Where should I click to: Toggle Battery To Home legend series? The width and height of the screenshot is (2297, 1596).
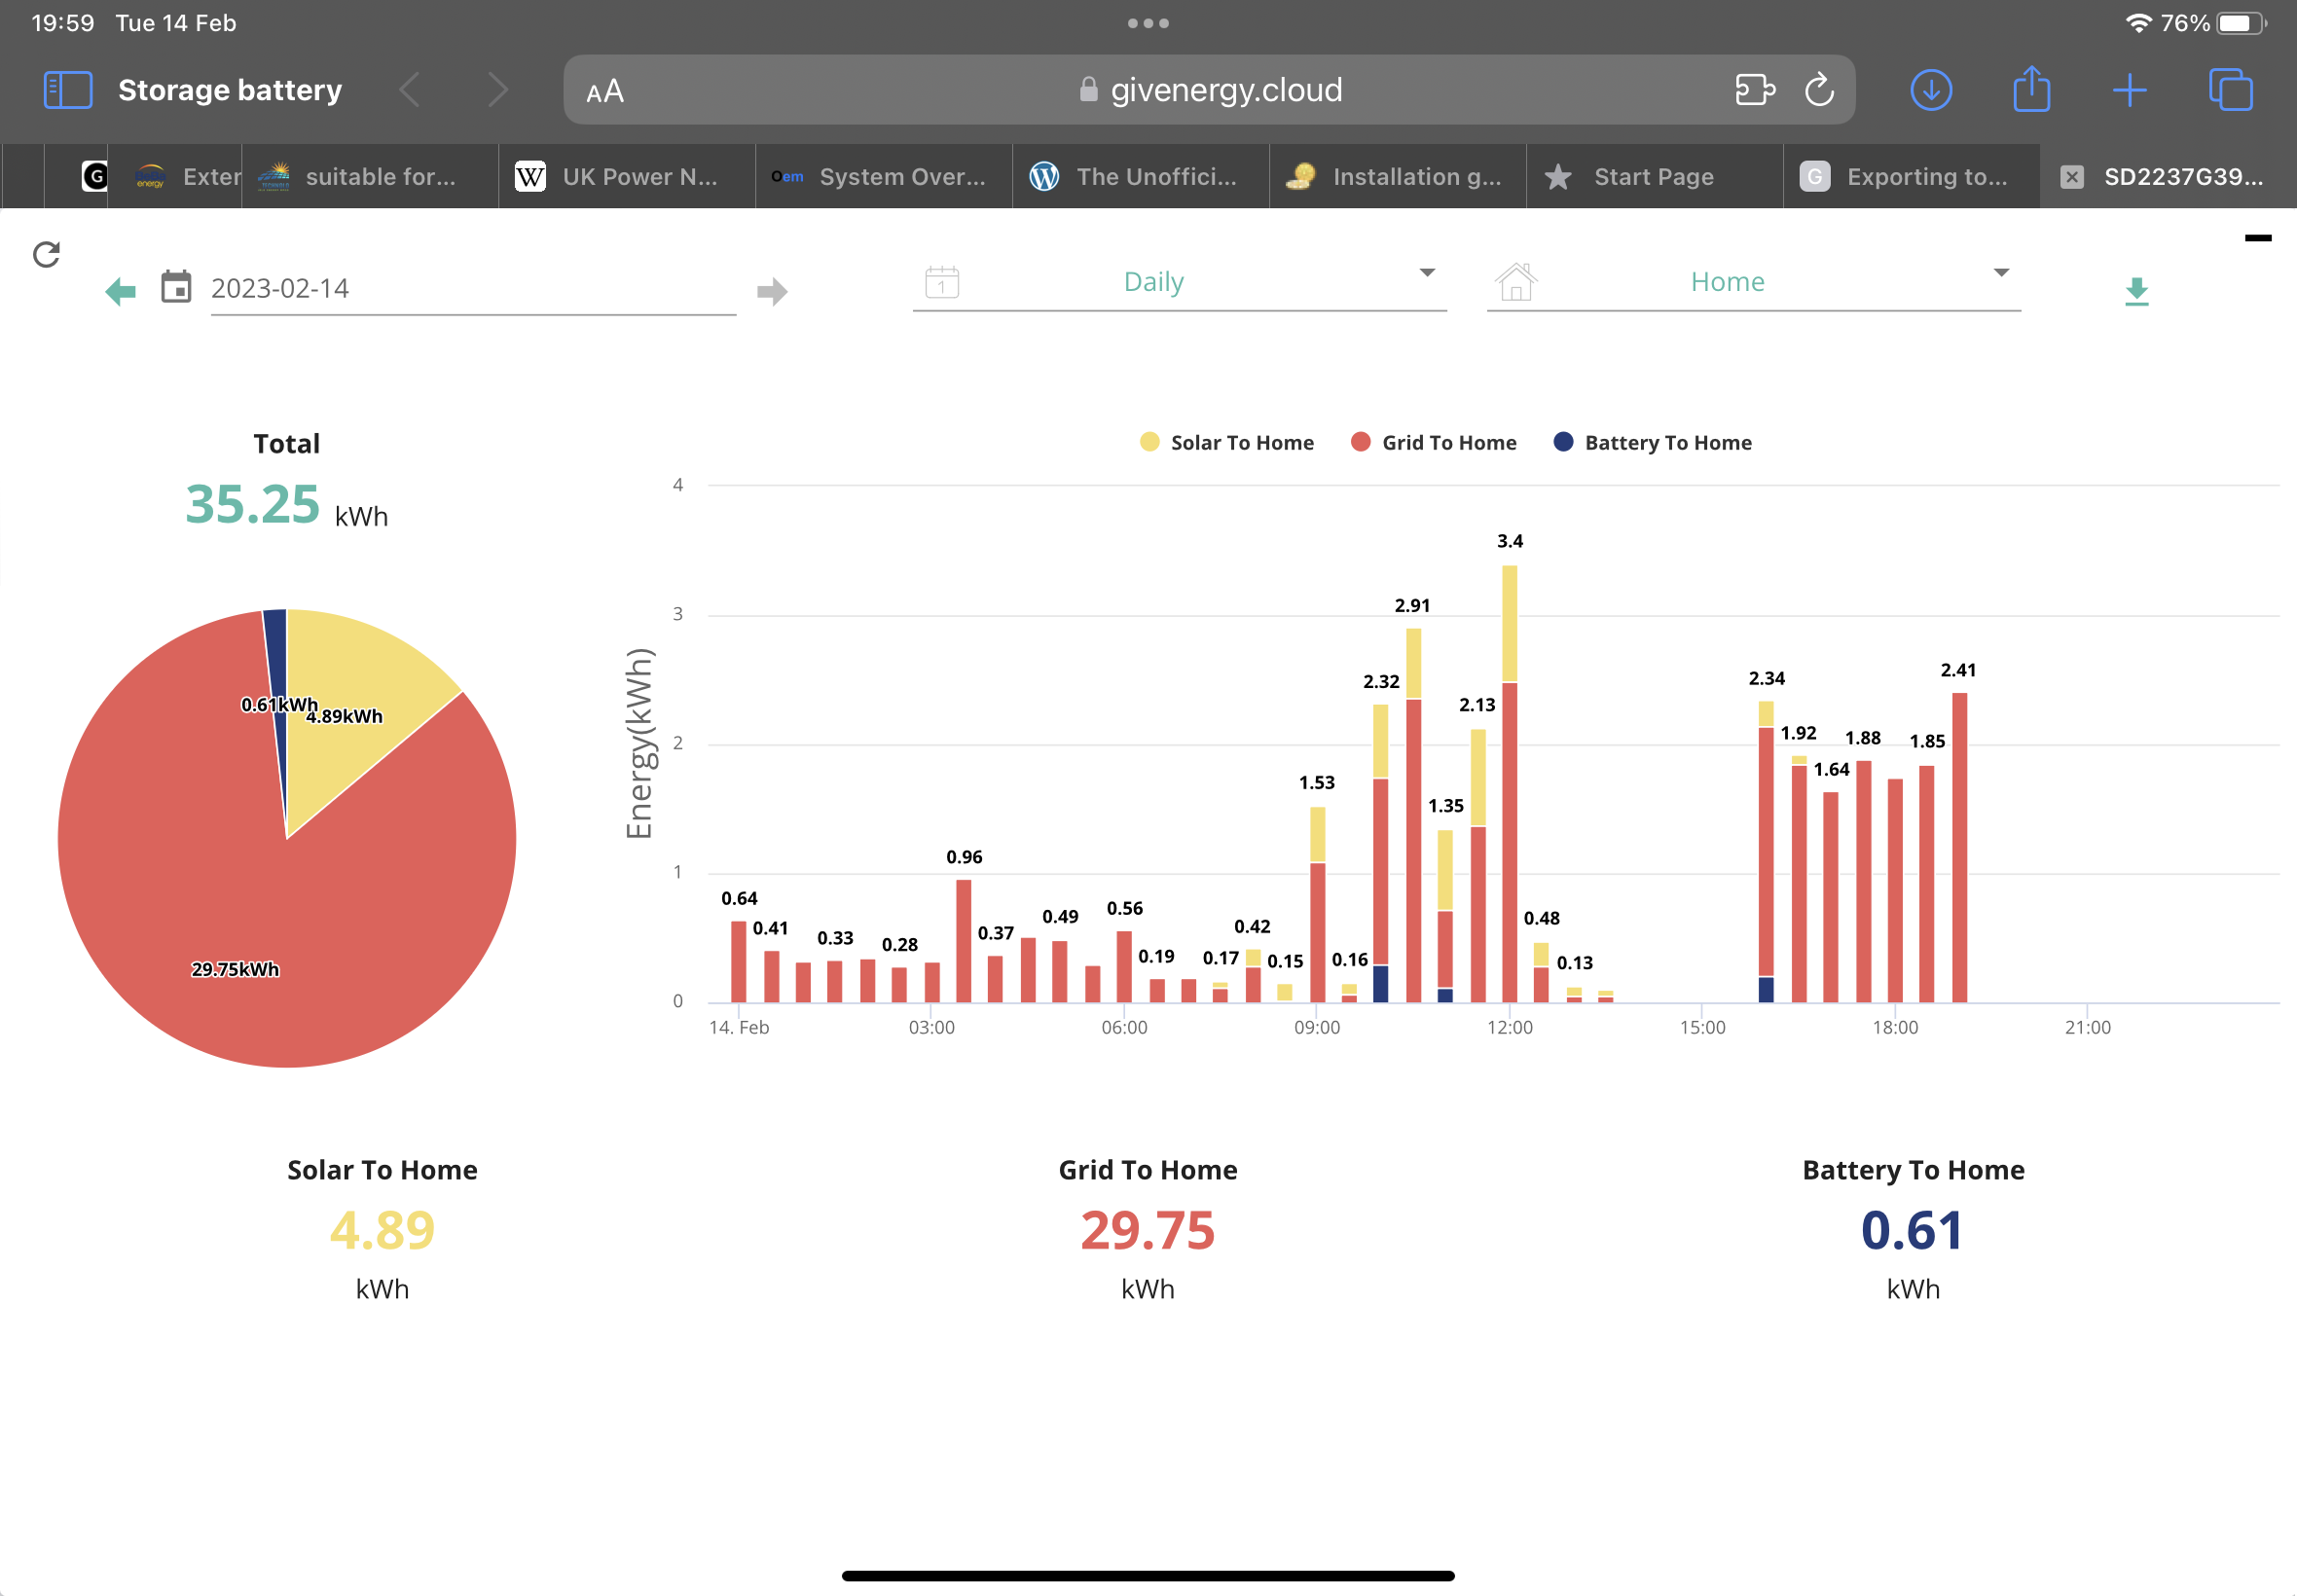tap(1652, 443)
